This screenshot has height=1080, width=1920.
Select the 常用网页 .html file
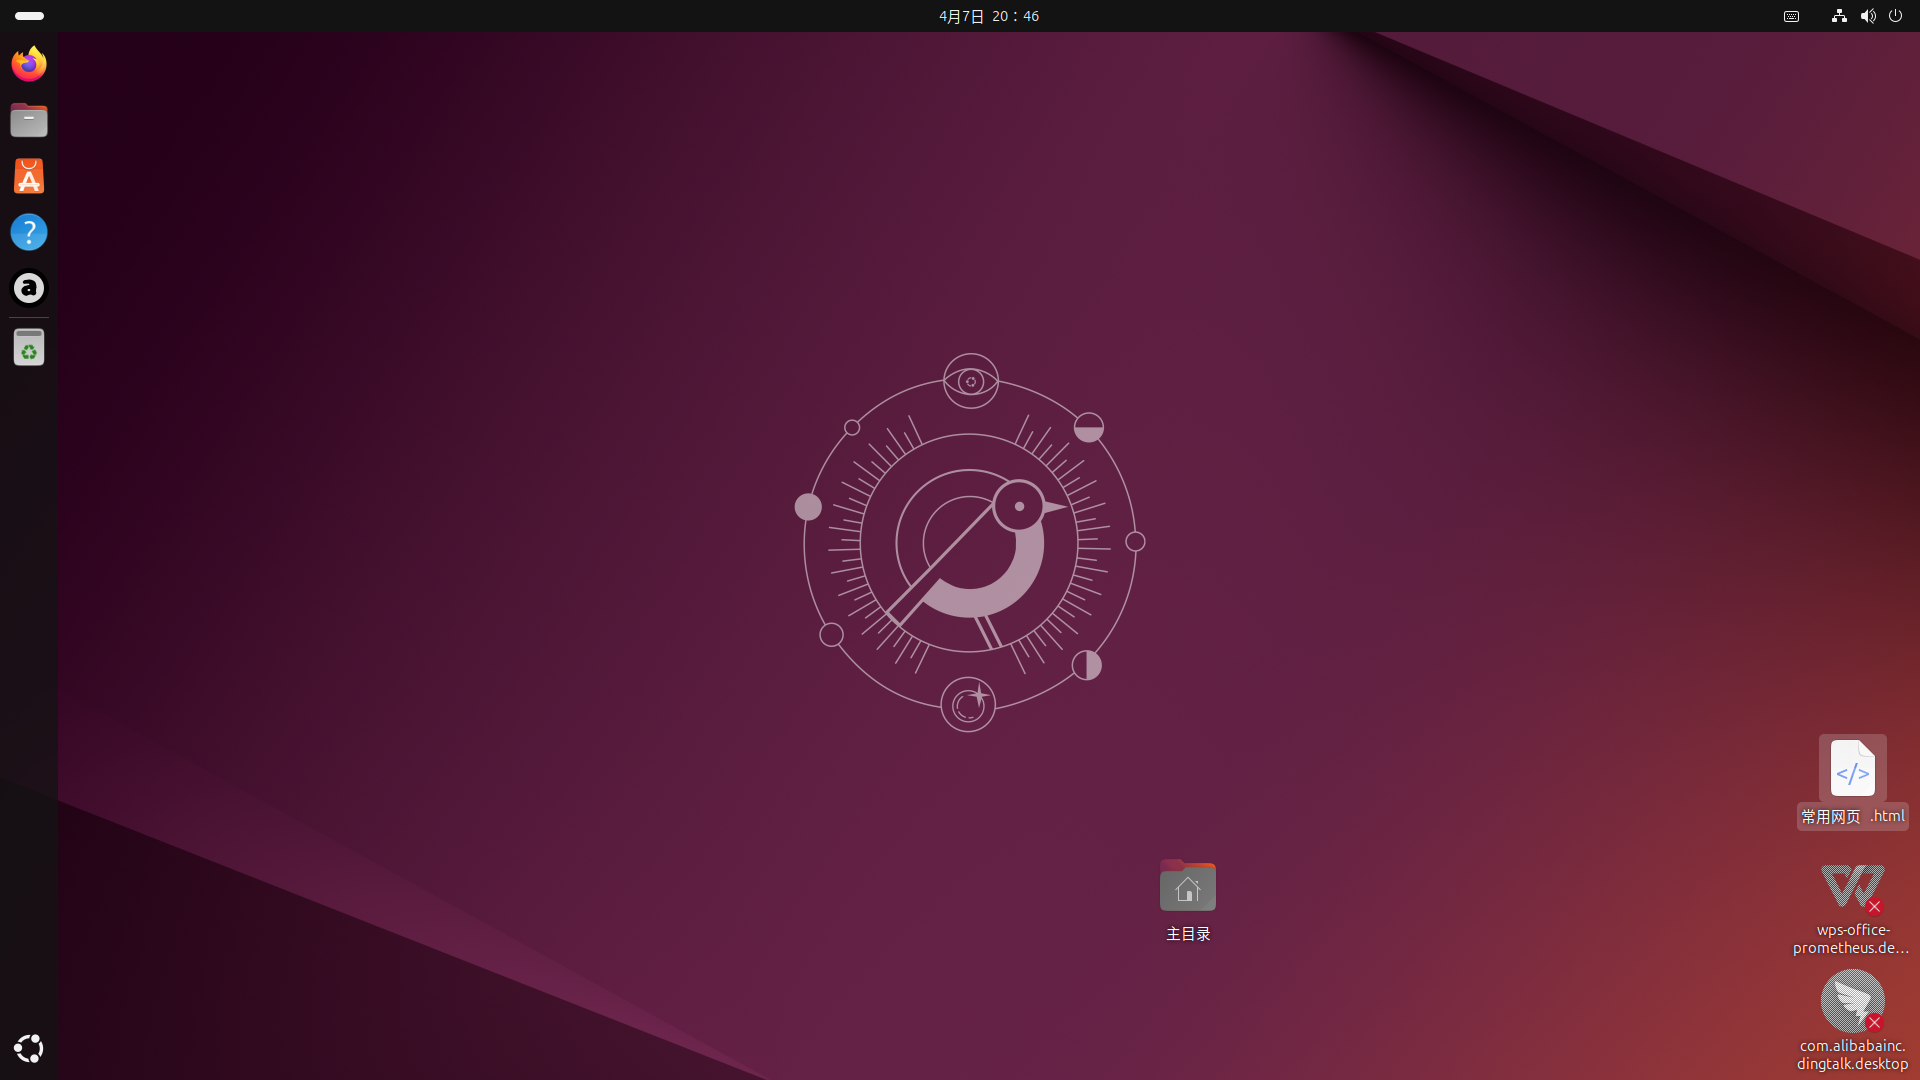(1853, 781)
